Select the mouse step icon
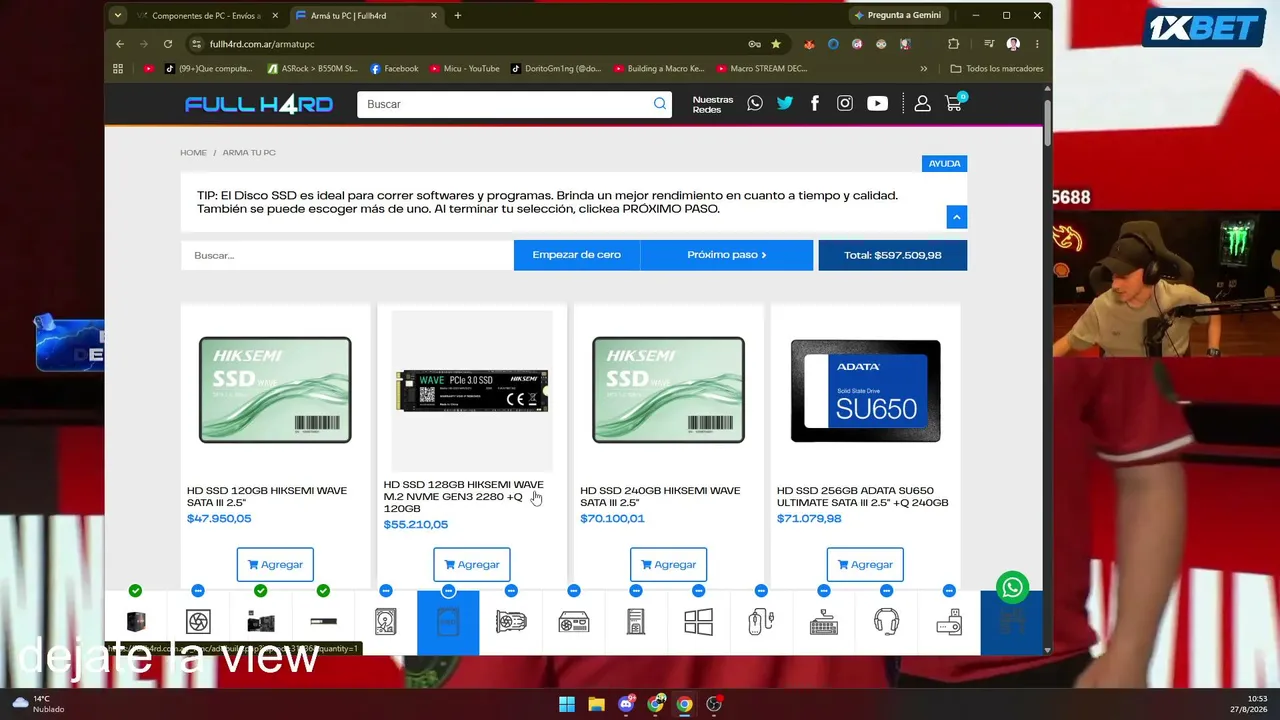The image size is (1280, 720). 761,622
